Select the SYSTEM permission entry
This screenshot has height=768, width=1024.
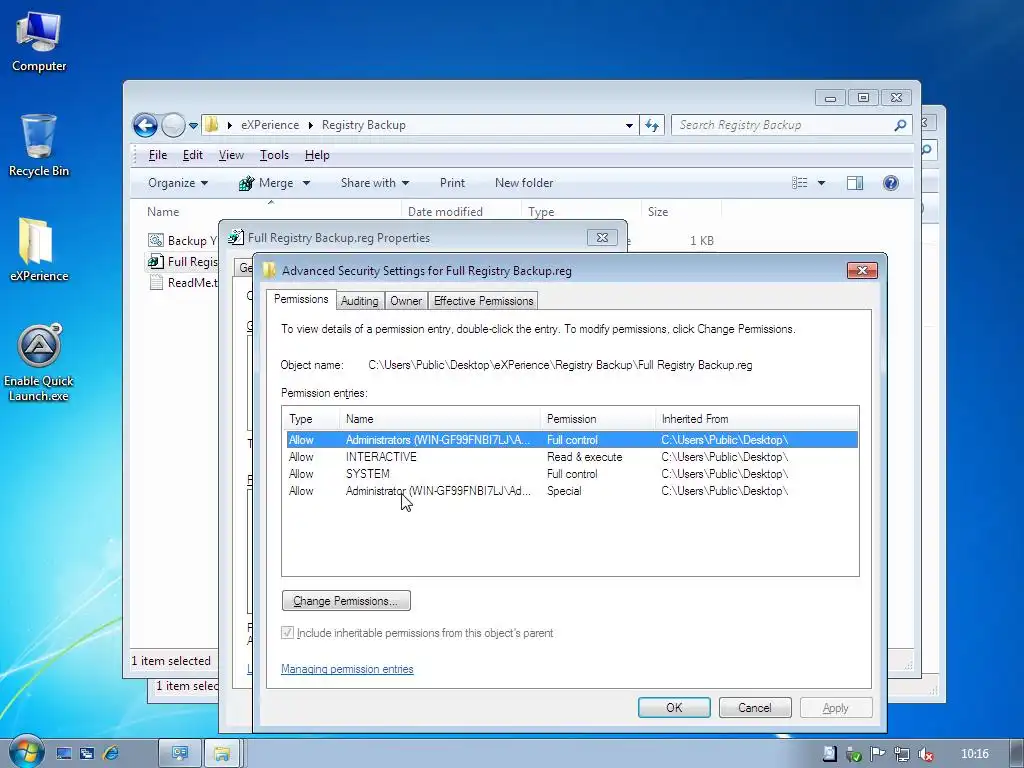point(571,473)
